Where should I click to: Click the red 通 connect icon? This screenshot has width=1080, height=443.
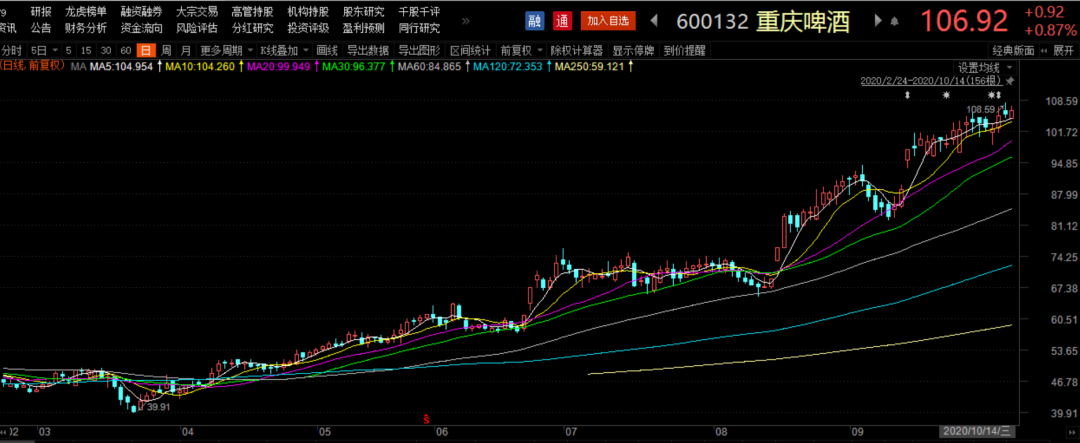pos(562,20)
